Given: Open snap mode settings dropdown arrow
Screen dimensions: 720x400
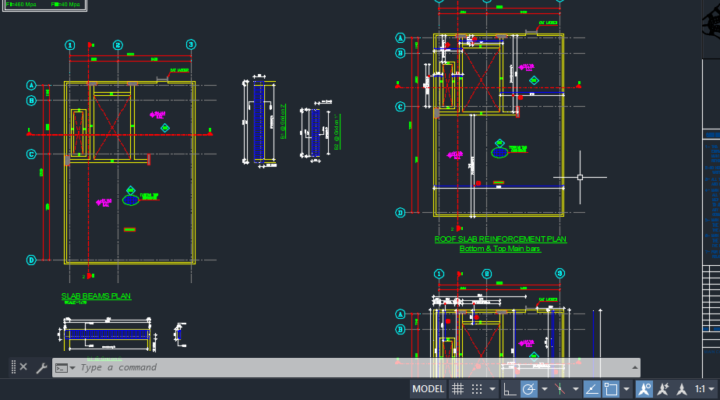Looking at the screenshot, I should [x=492, y=389].
